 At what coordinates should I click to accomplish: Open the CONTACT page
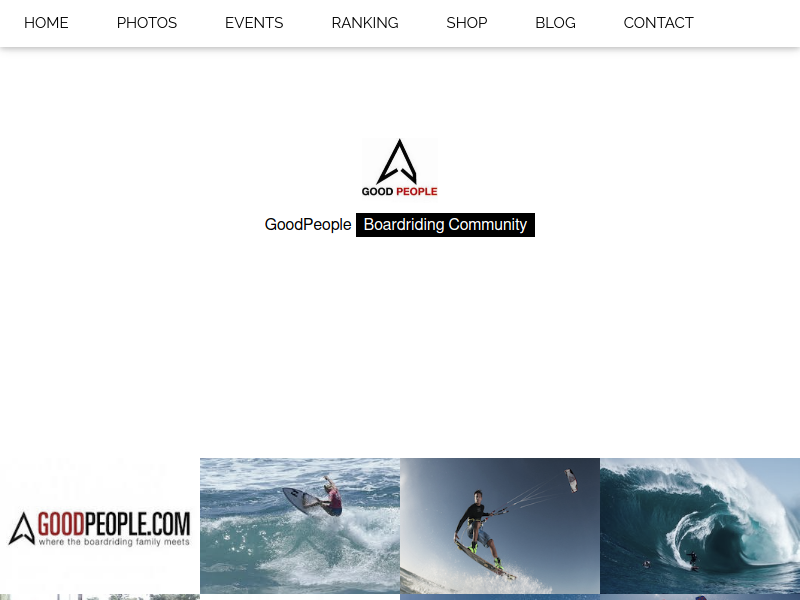[x=658, y=23]
